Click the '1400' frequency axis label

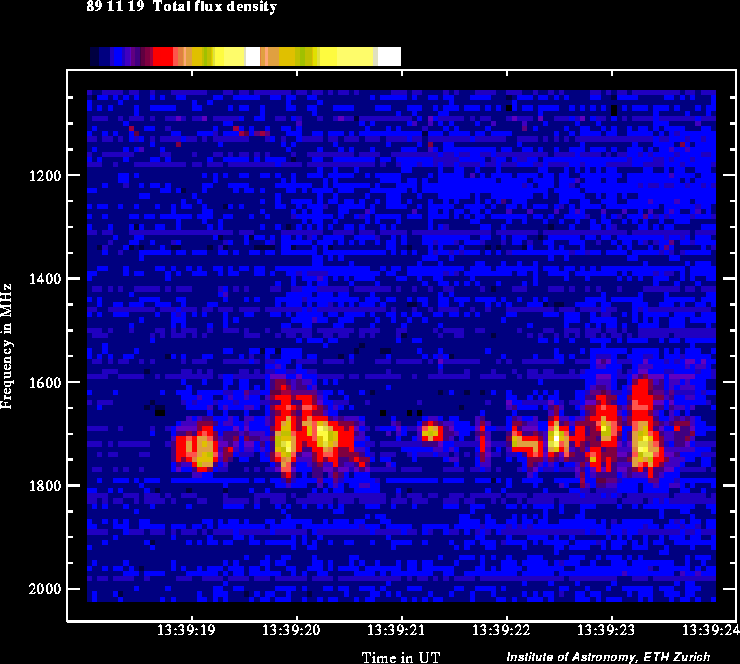pos(45,279)
